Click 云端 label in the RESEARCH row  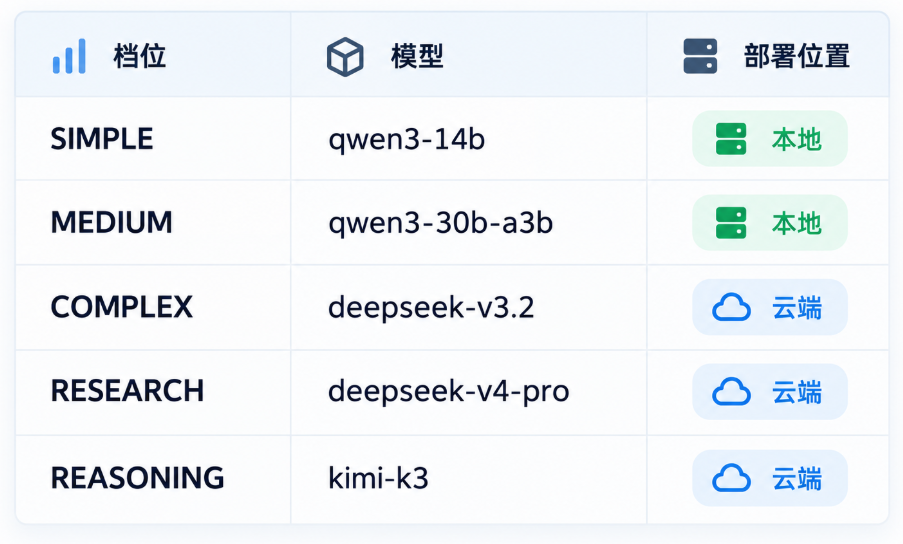click(796, 393)
